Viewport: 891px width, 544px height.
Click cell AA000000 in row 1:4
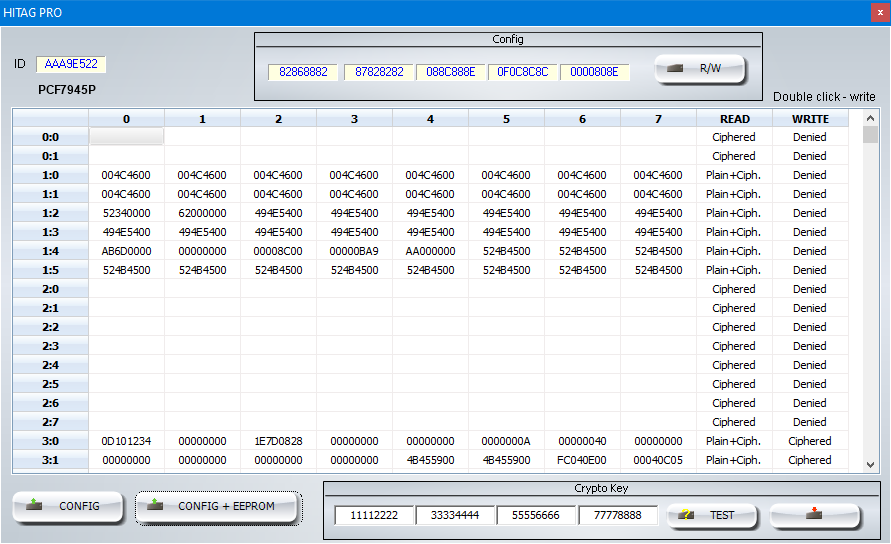click(430, 251)
